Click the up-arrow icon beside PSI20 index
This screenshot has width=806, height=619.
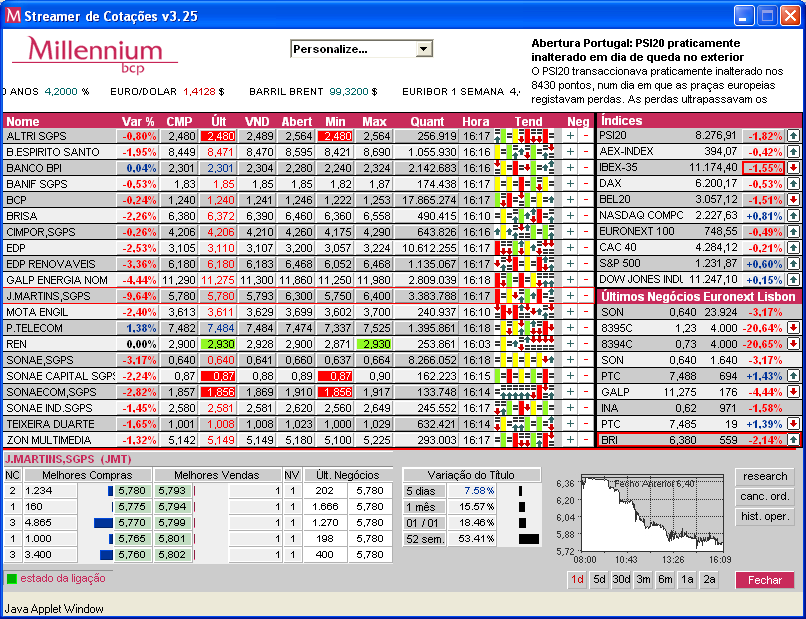pos(794,136)
